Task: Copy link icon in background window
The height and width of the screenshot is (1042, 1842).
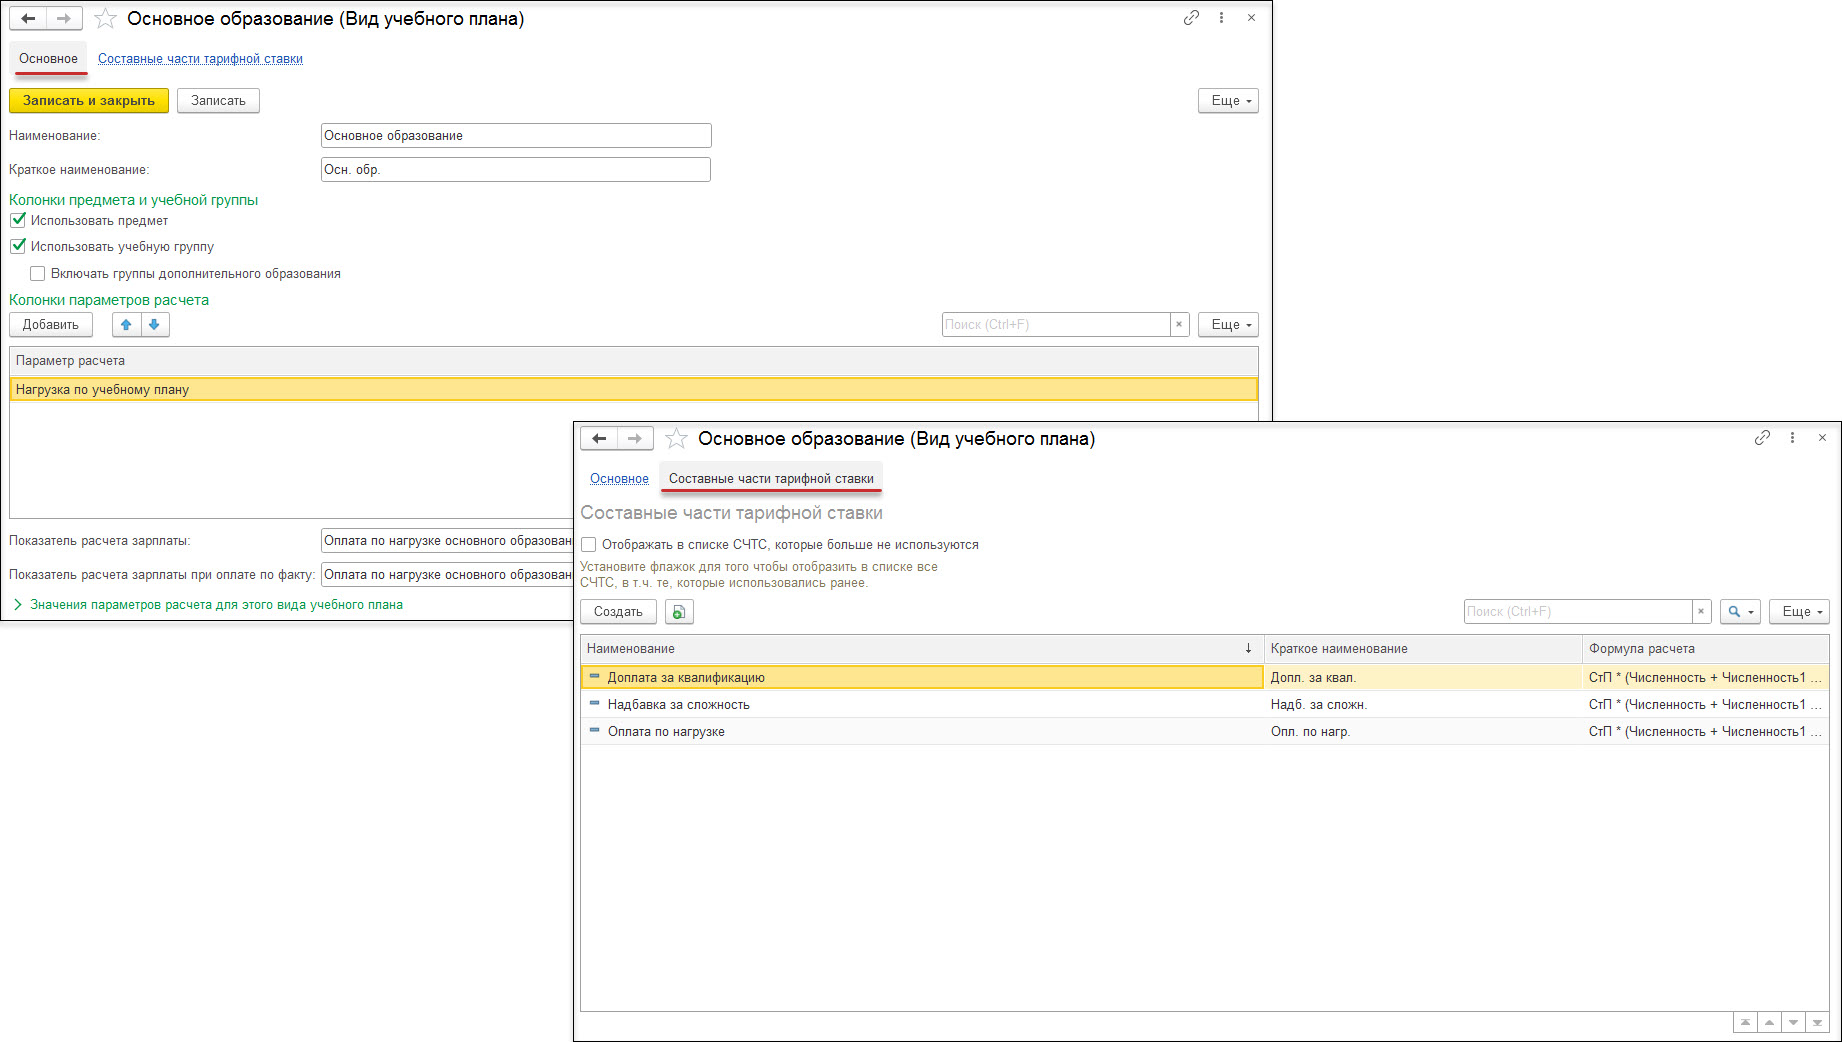Action: (1191, 18)
